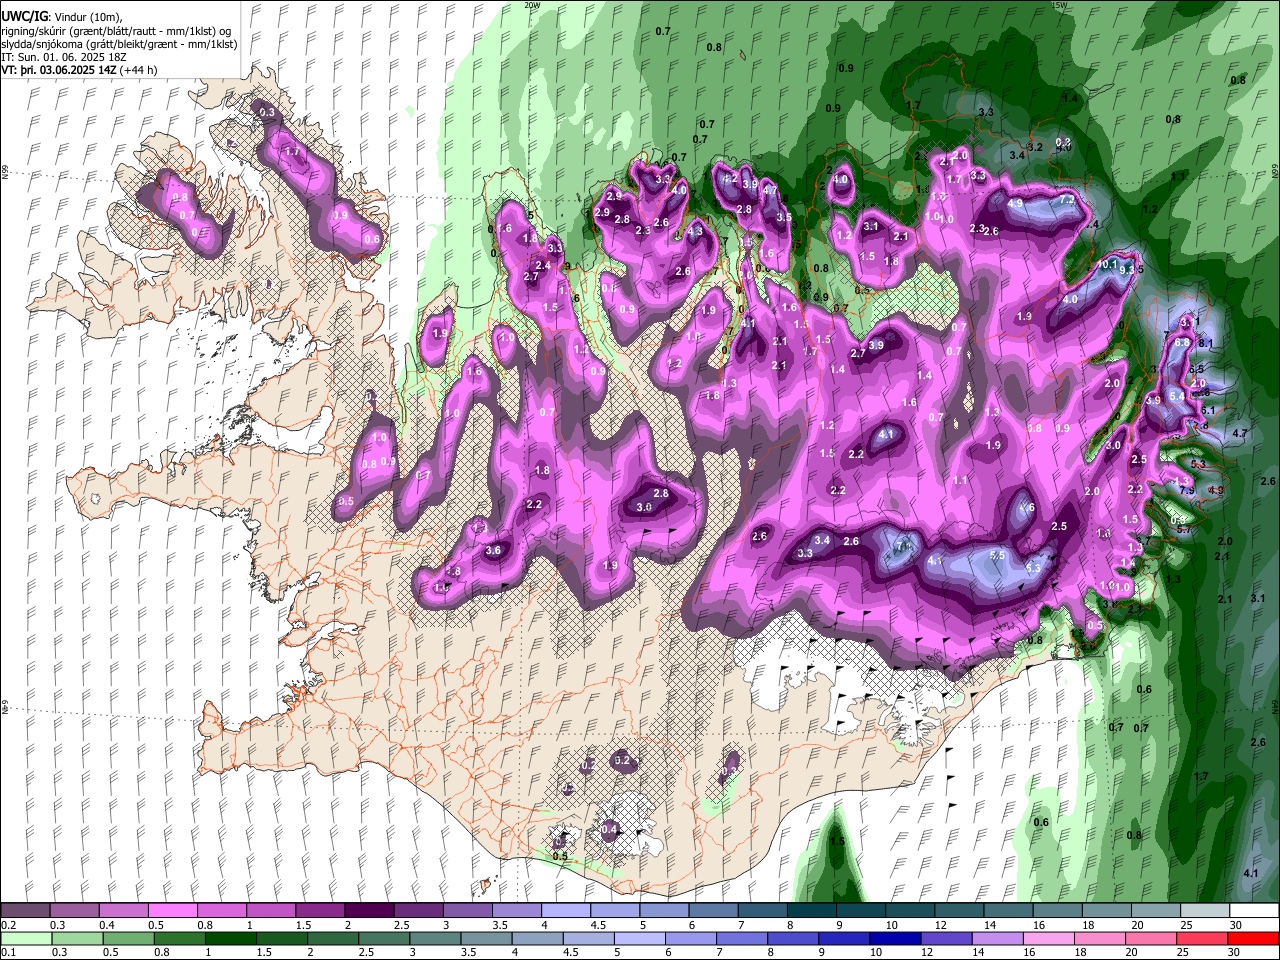Viewport: 1280px width, 960px height.
Task: Pick the 1.5 snow-scale purple swatch
Action: tap(319, 911)
